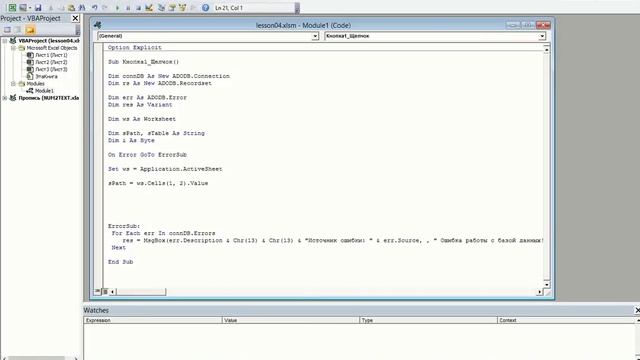The height and width of the screenshot is (360, 640).
Task: Select Лист3 (Лист3) in project tree
Action: (51, 69)
